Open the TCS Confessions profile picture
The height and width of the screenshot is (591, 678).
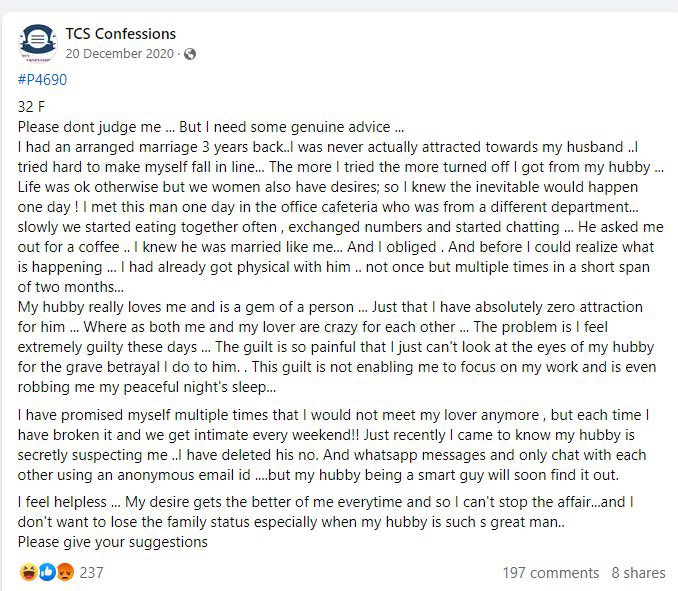tap(38, 43)
